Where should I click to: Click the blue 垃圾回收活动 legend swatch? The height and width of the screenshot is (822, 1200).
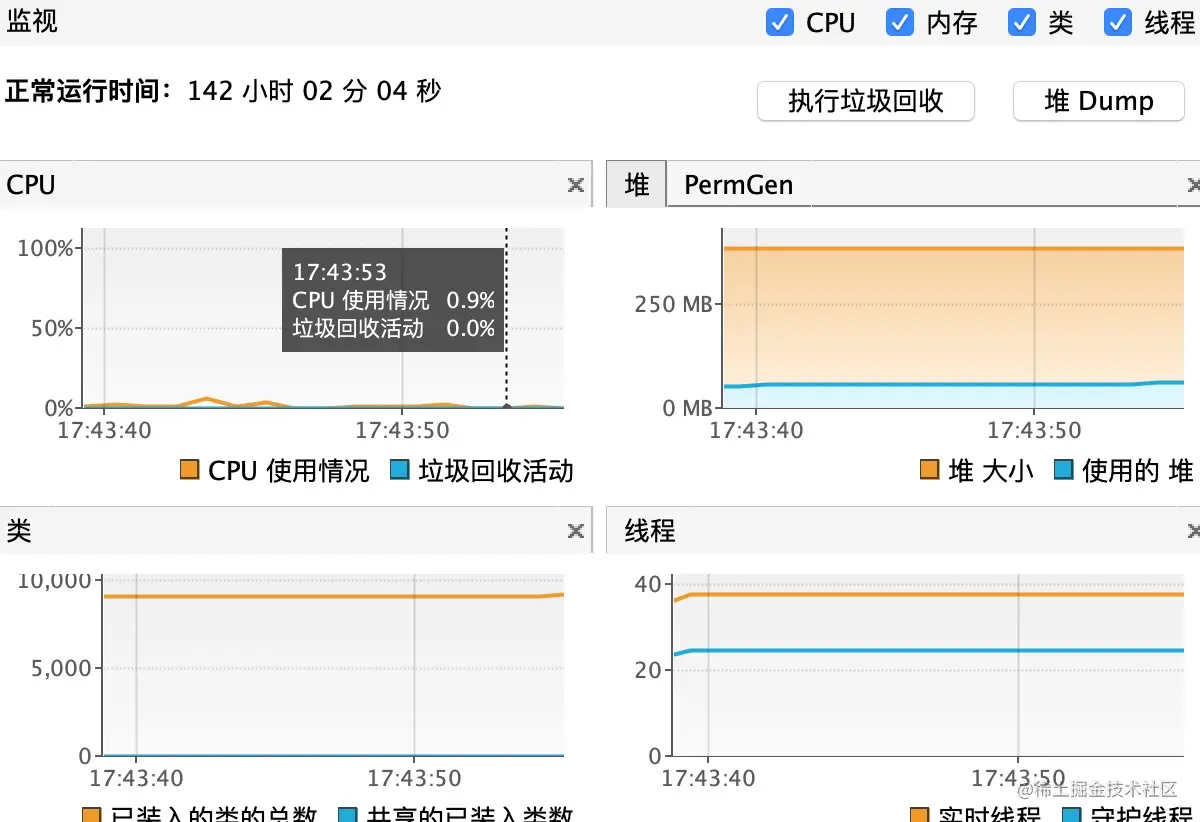(400, 470)
